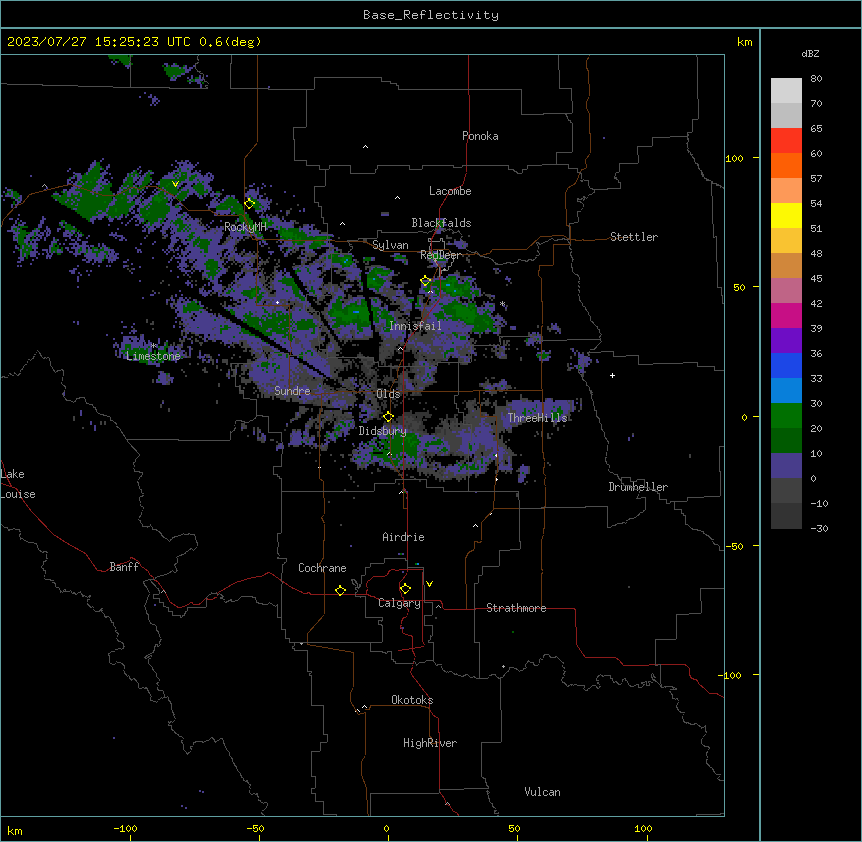The width and height of the screenshot is (862, 842).
Task: Click the Lake Louise map label
Action: coord(18,484)
